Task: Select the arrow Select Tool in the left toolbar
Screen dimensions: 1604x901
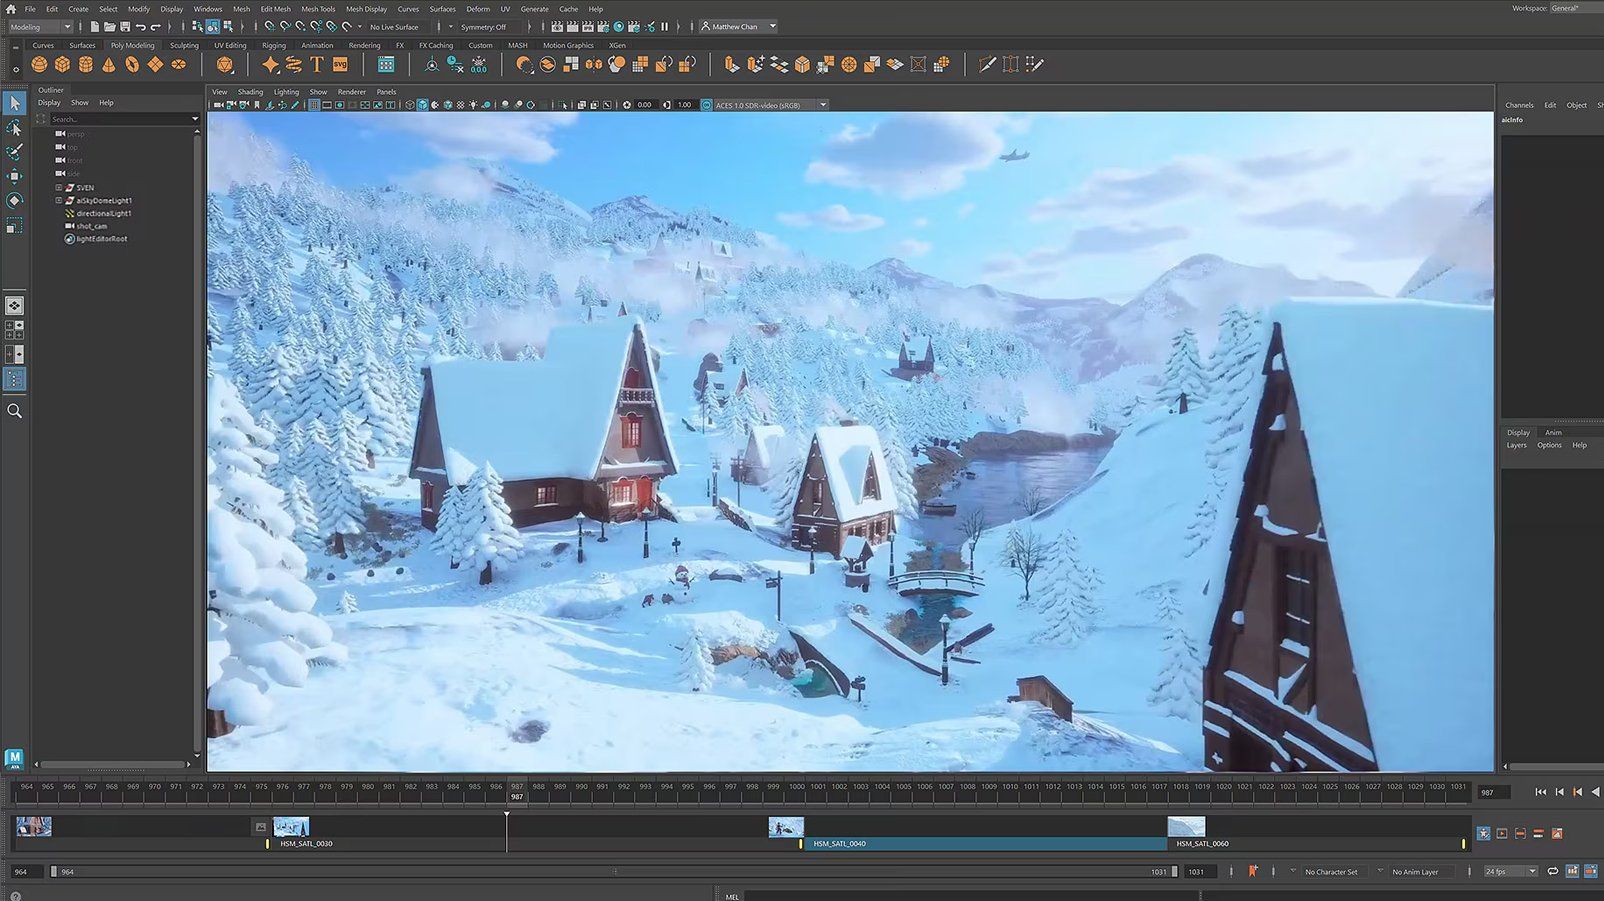Action: click(x=14, y=103)
